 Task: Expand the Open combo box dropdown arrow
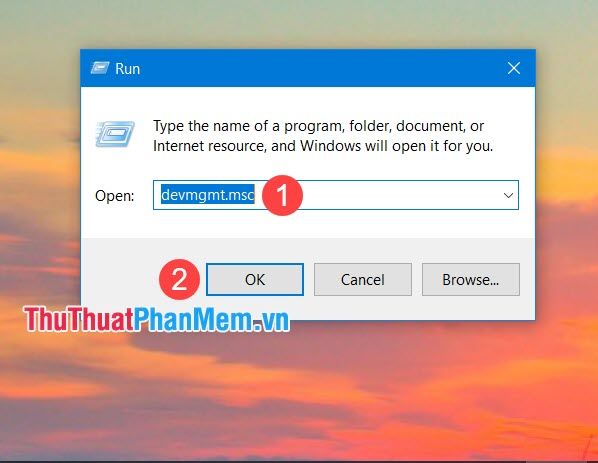(x=508, y=195)
